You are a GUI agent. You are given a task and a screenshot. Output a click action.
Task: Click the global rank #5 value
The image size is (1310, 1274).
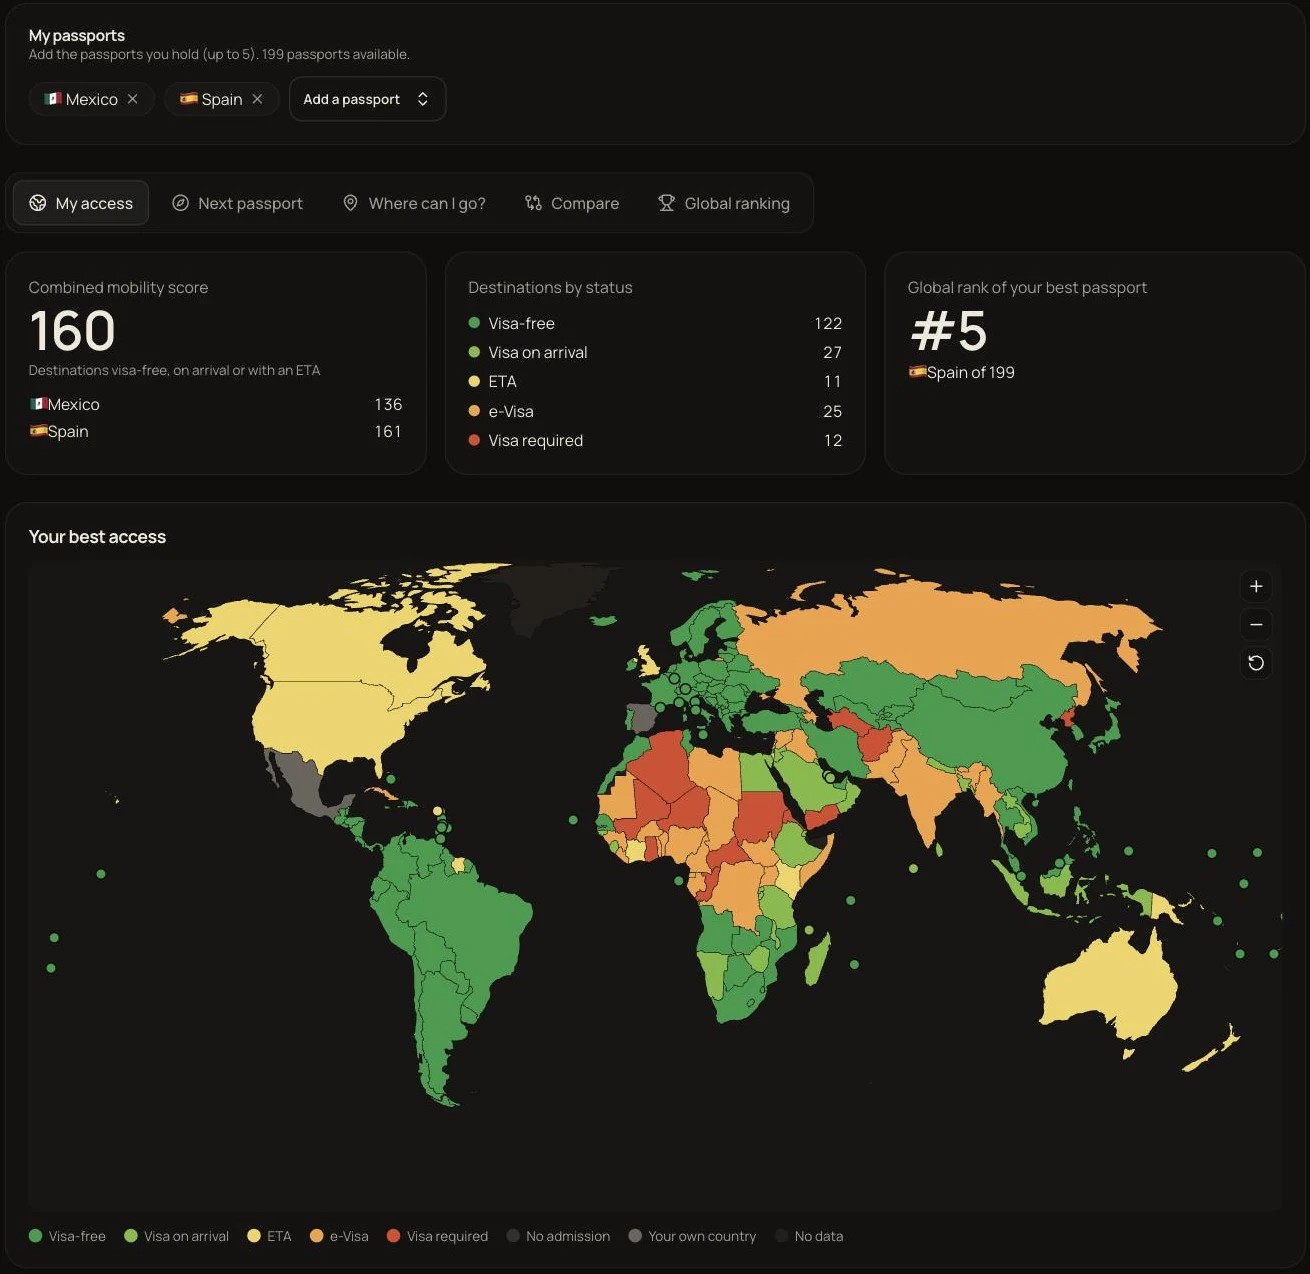[949, 331]
